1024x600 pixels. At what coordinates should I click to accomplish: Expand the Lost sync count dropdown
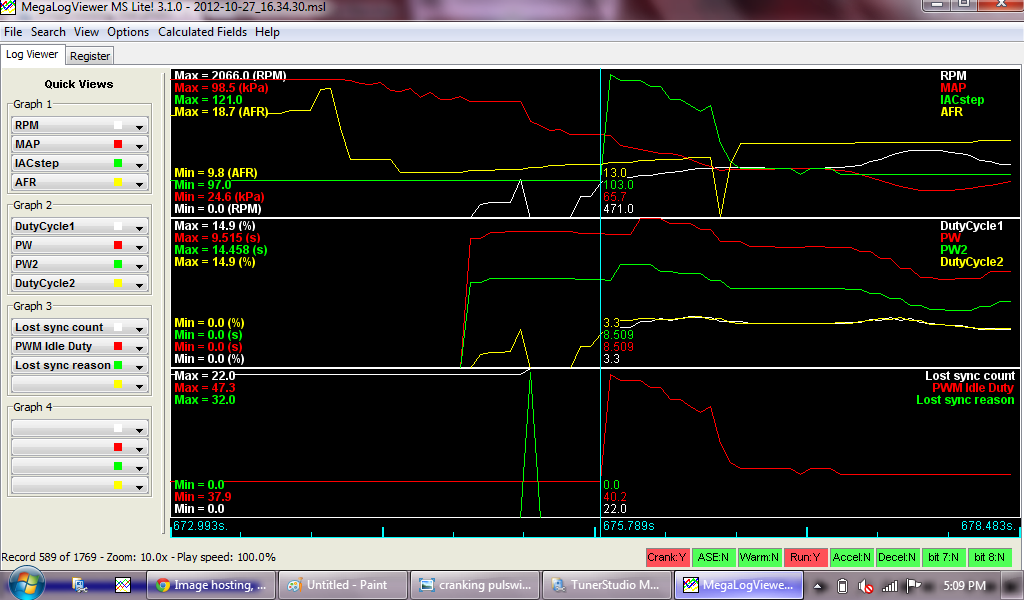point(139,328)
